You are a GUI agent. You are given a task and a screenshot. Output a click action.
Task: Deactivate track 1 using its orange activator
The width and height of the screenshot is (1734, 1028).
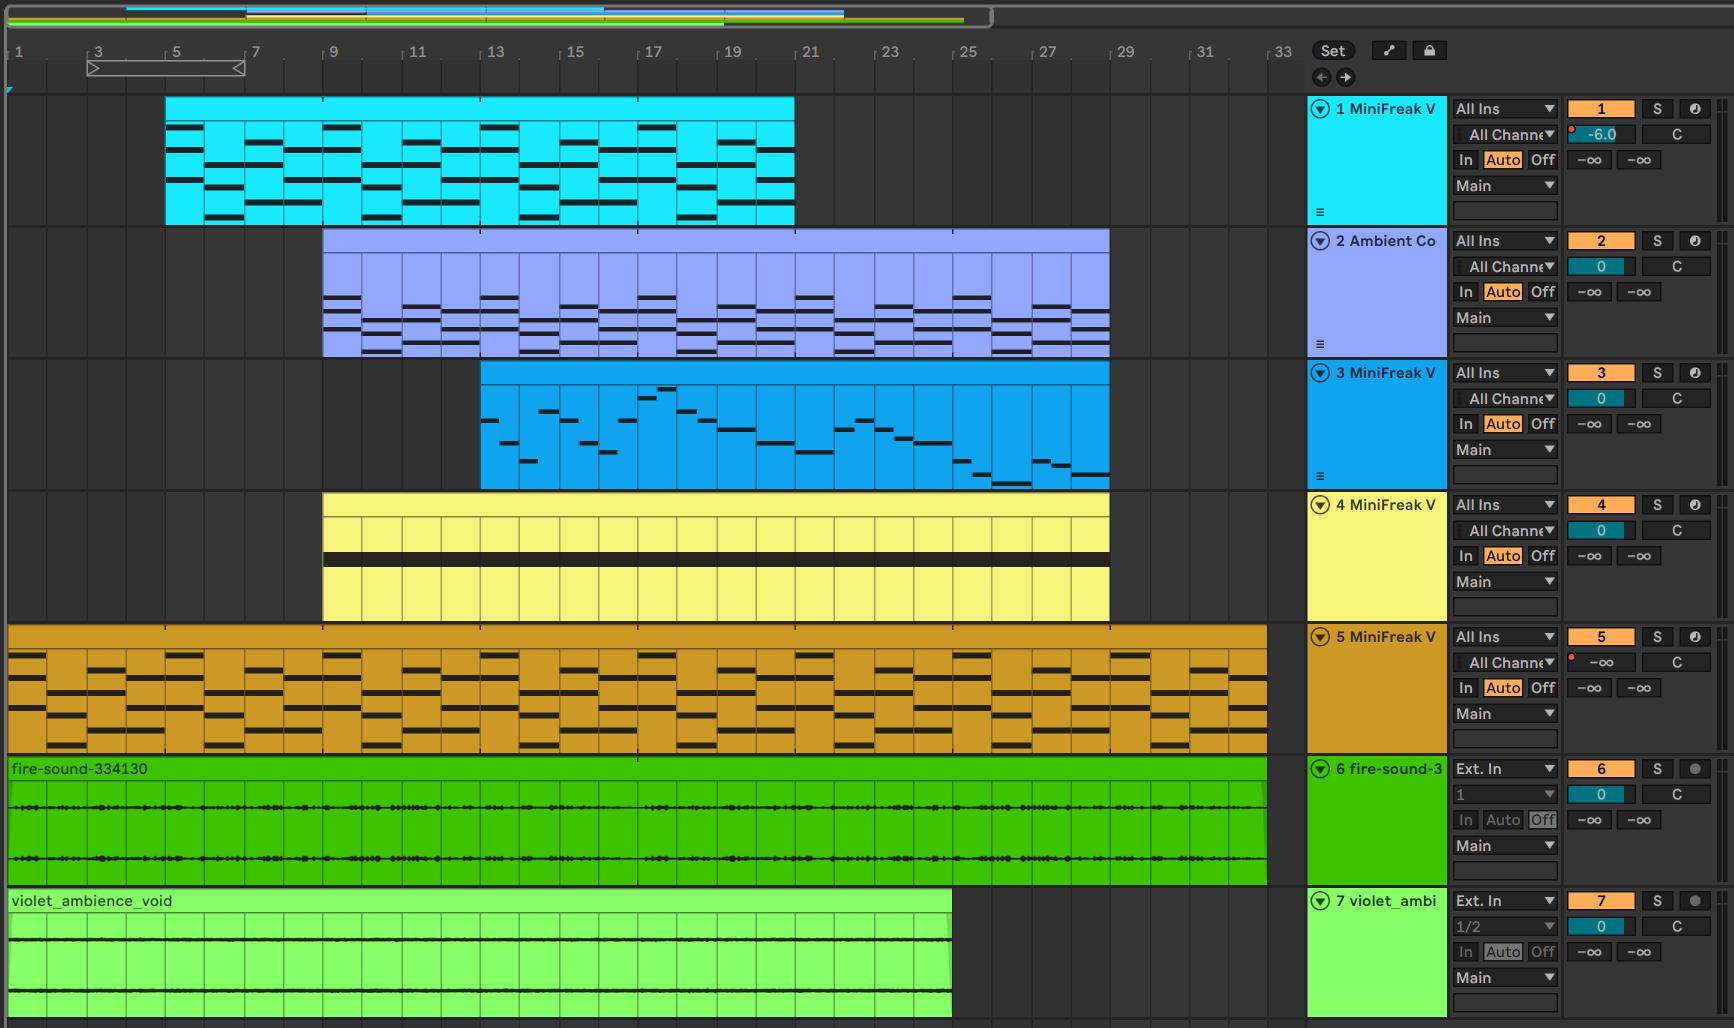point(1601,109)
